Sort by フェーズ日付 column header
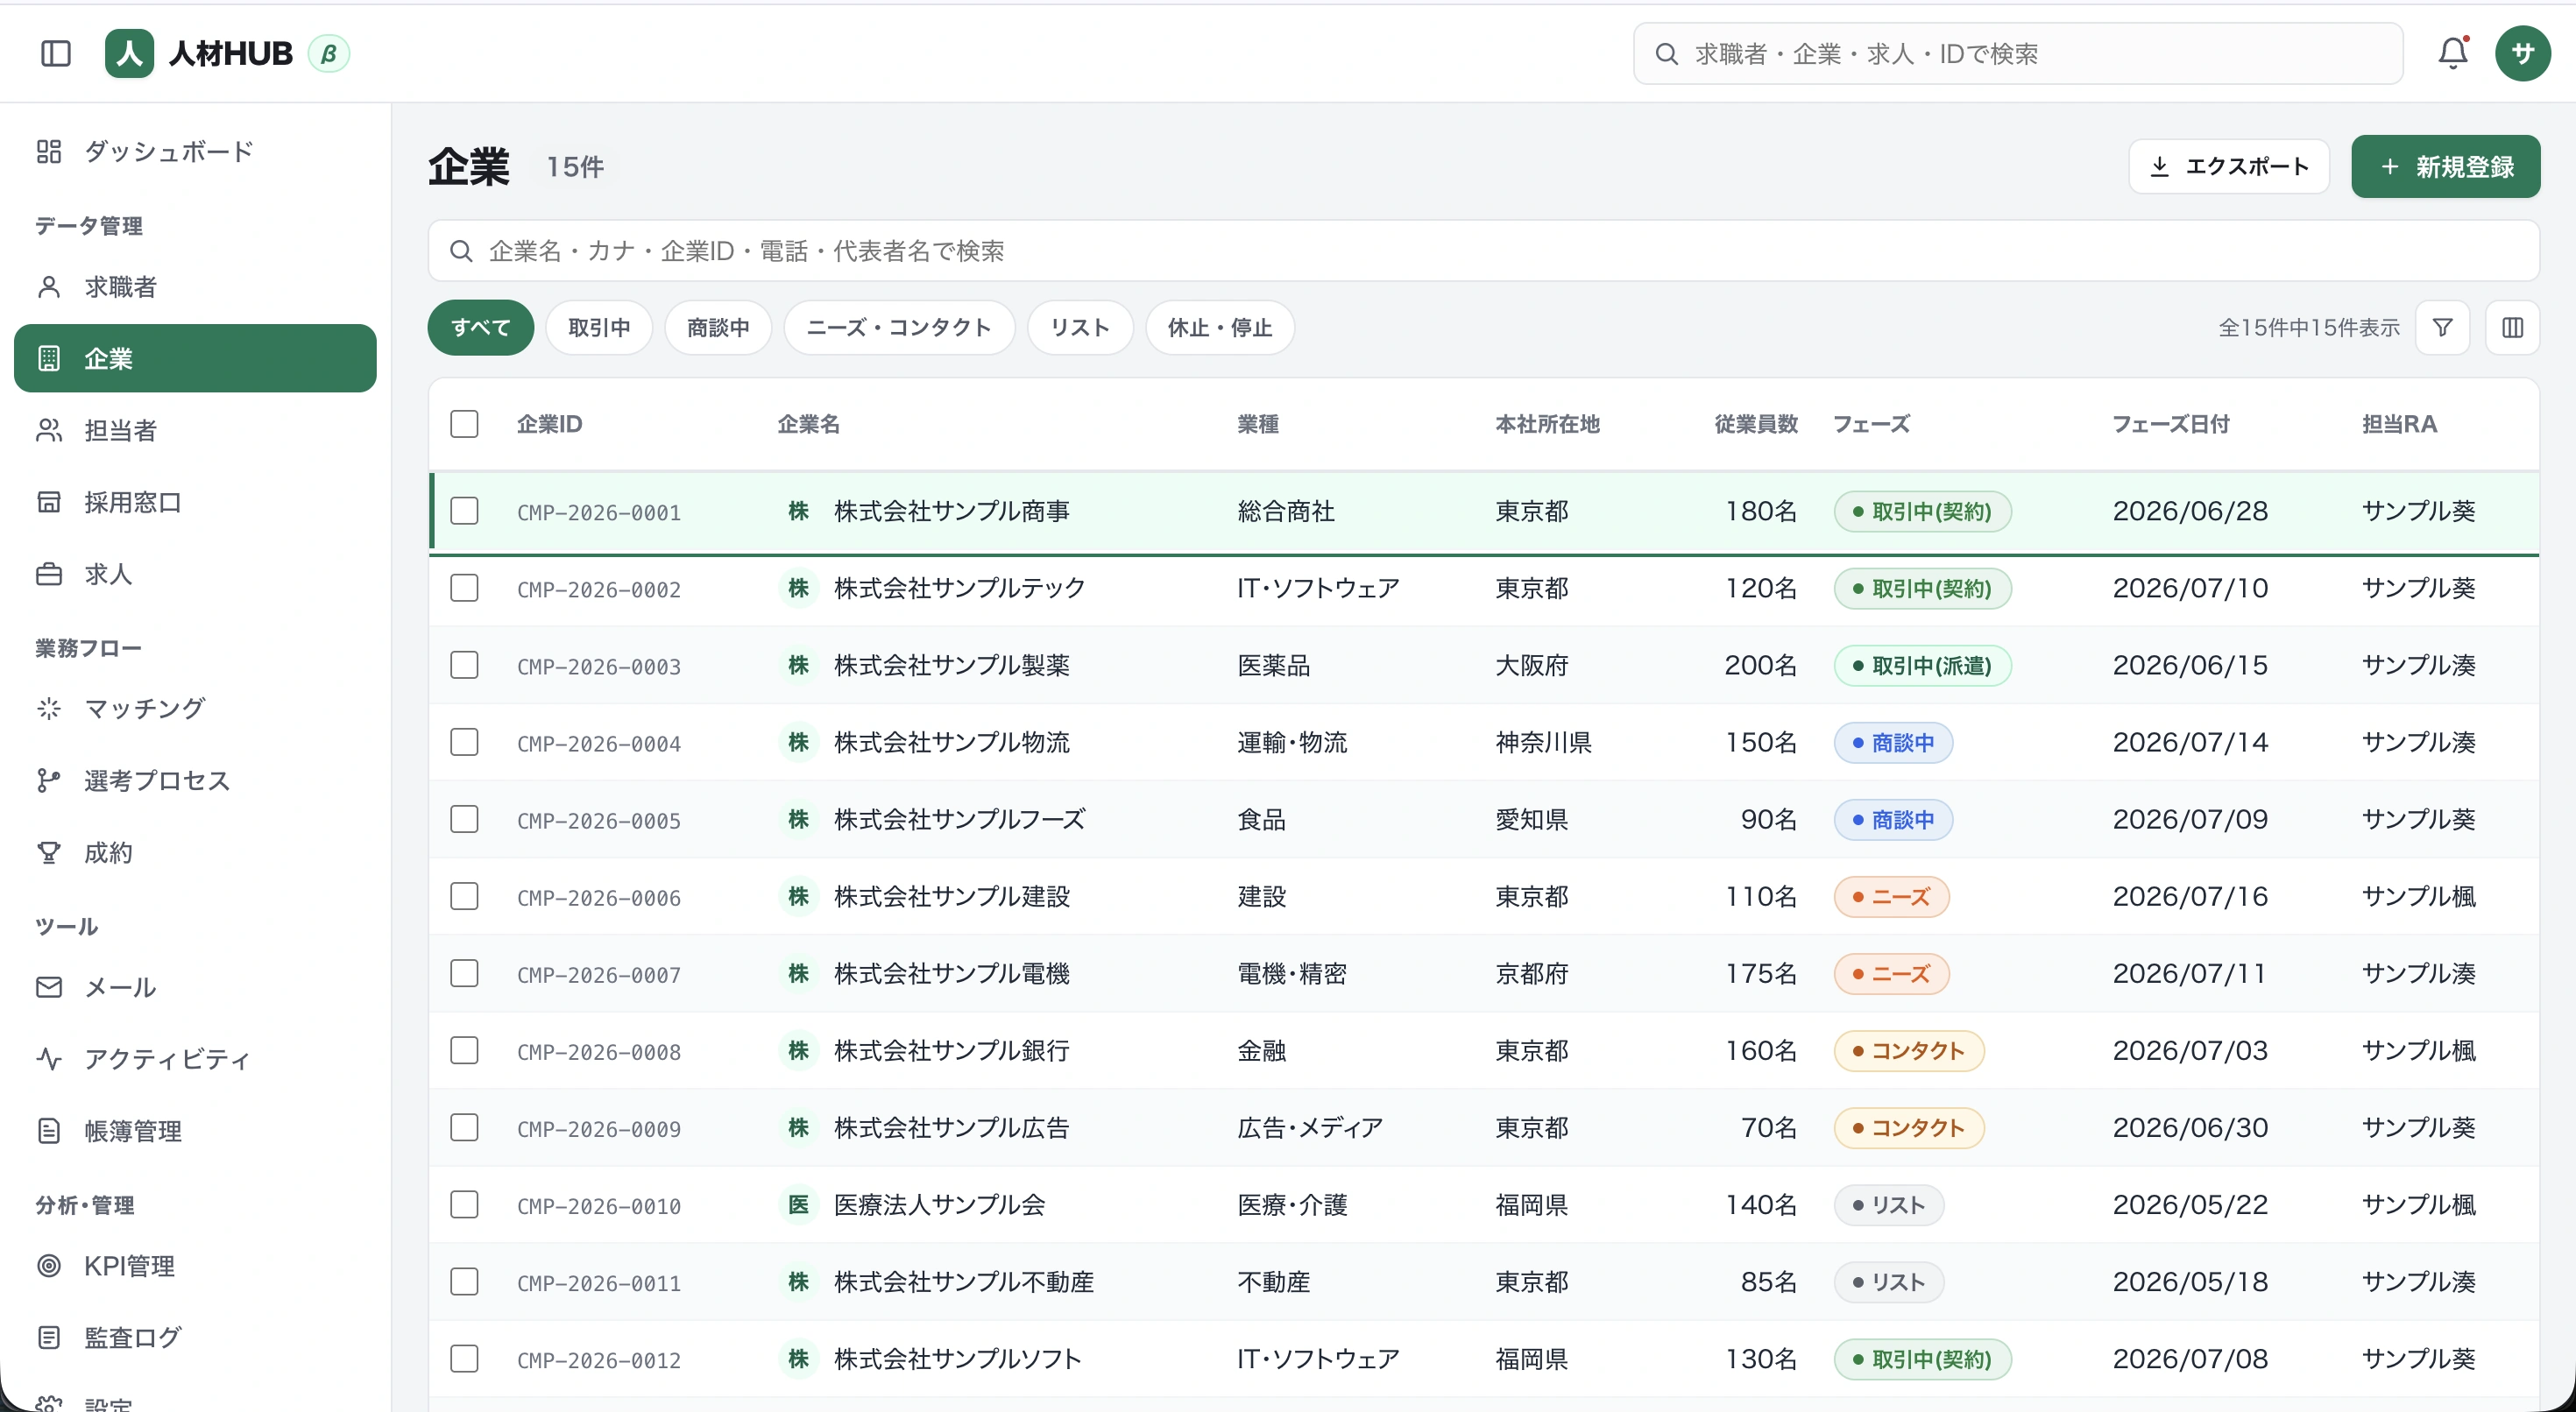Viewport: 2576px width, 1412px height. pyautogui.click(x=2171, y=424)
